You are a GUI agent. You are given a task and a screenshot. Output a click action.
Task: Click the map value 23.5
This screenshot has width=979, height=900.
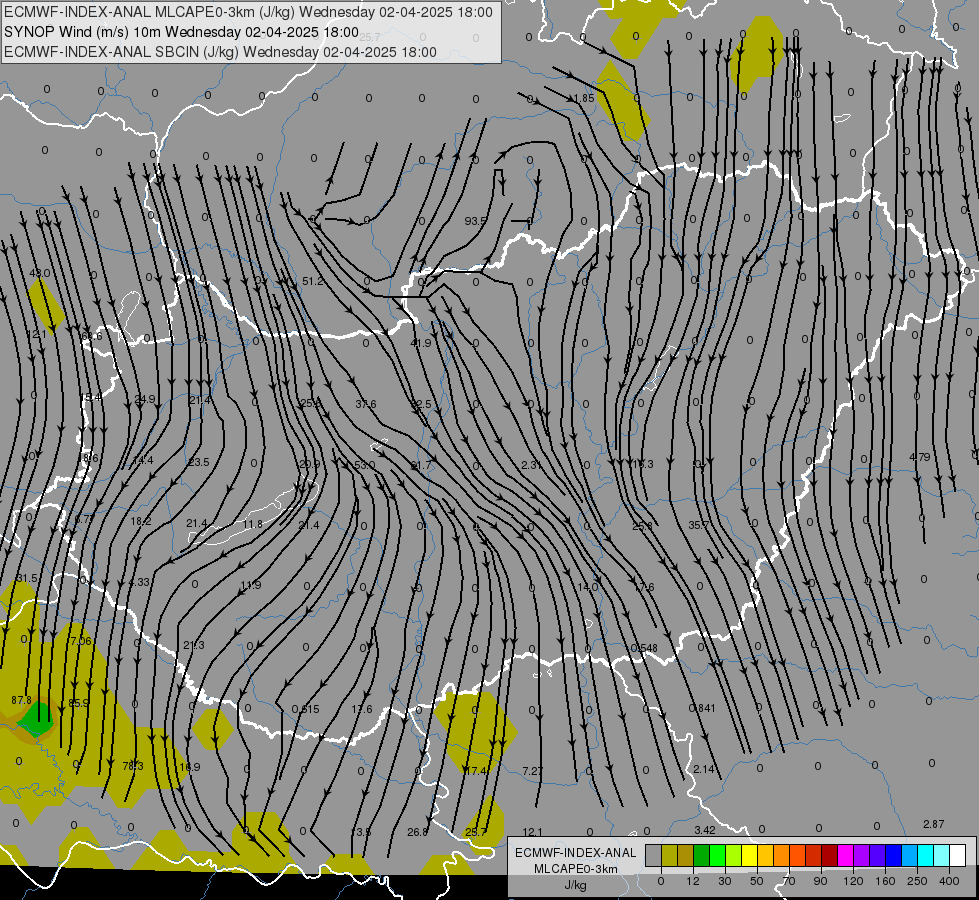point(199,462)
